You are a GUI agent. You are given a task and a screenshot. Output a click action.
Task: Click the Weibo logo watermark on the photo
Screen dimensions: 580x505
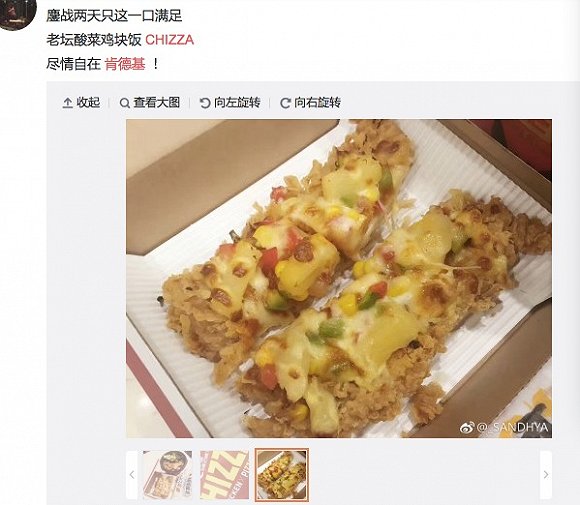click(x=467, y=428)
